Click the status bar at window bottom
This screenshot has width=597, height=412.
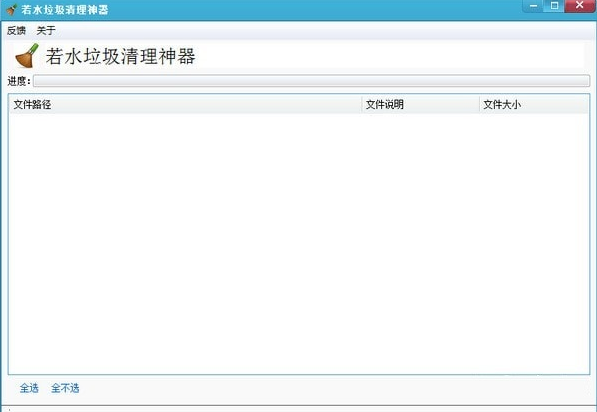click(298, 409)
